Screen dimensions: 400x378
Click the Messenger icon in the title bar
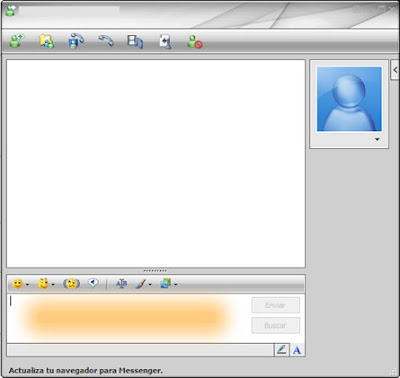(x=11, y=11)
